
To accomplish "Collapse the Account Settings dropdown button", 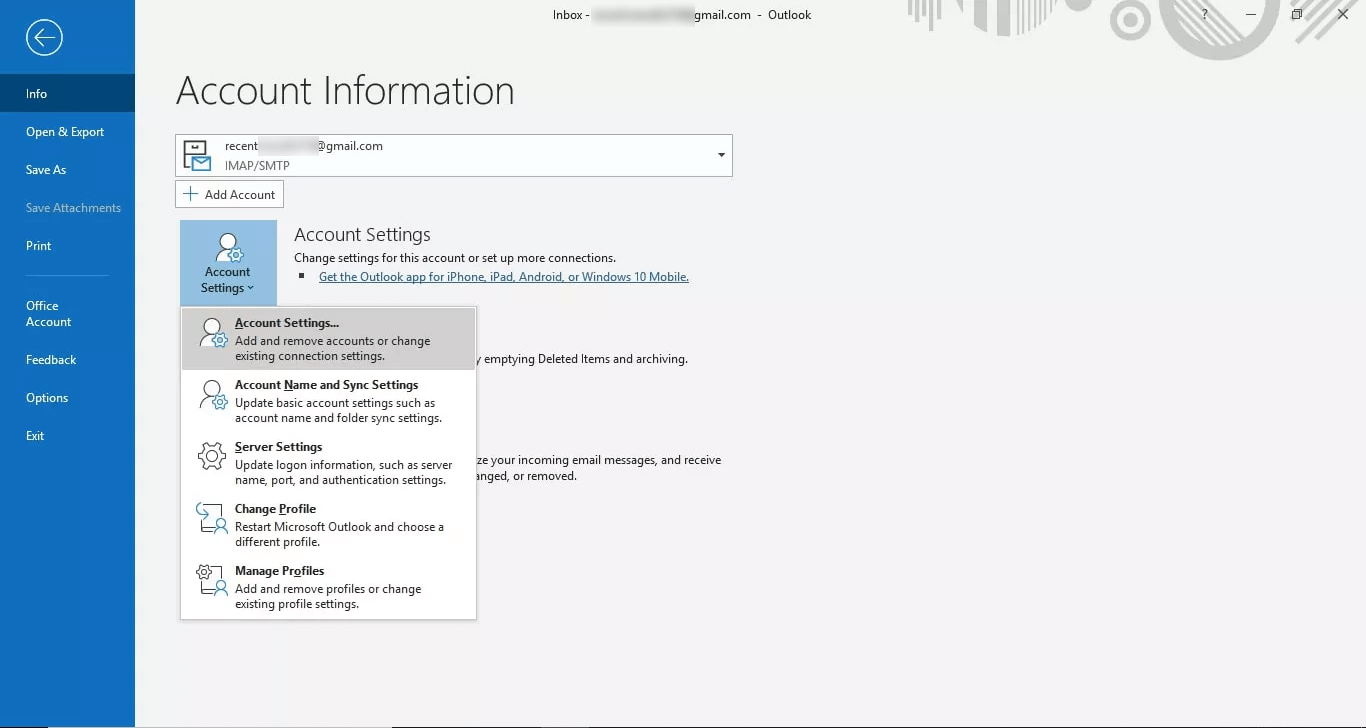I will click(x=228, y=263).
